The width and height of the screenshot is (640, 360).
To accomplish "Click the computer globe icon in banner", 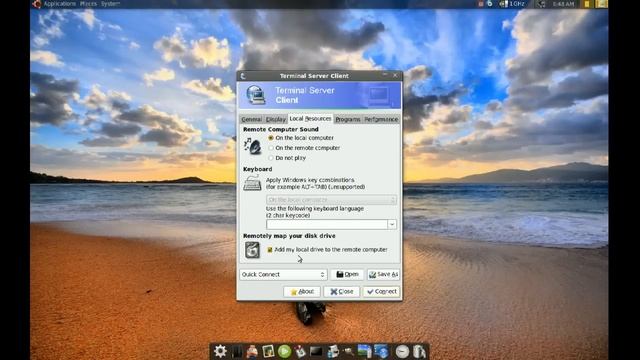I will click(x=256, y=95).
